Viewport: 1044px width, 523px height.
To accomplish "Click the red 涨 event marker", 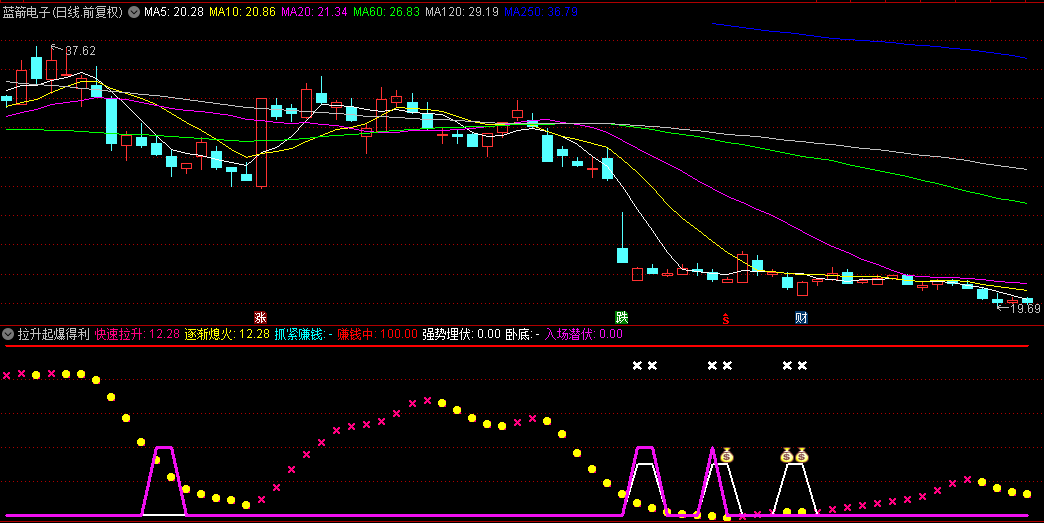I will [260, 318].
